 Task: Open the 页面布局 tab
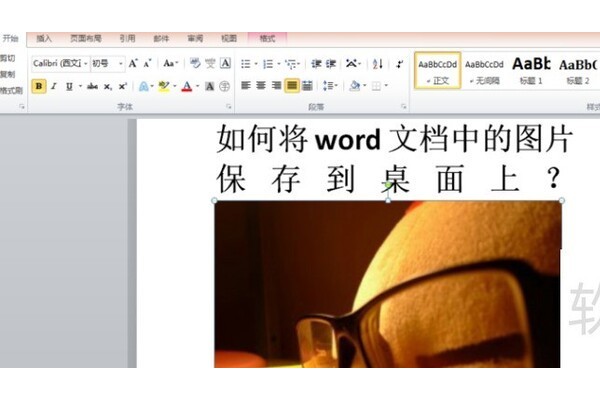(86, 38)
